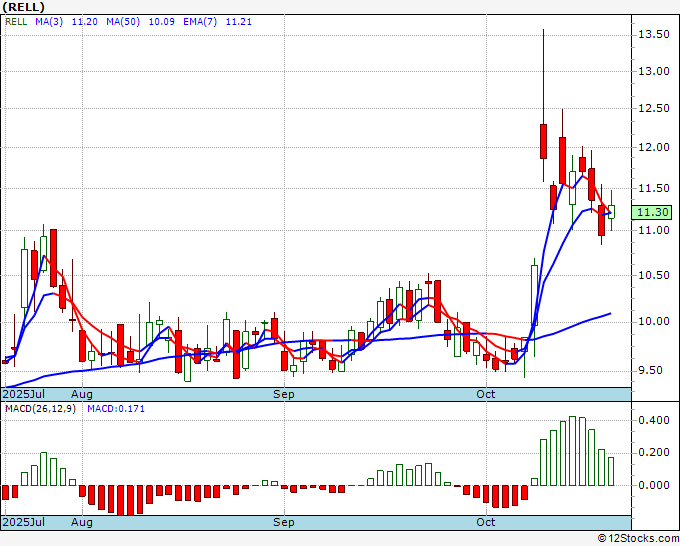This screenshot has height=546, width=680.
Task: Click the latest green candlestick beside 11.30
Action: [611, 212]
